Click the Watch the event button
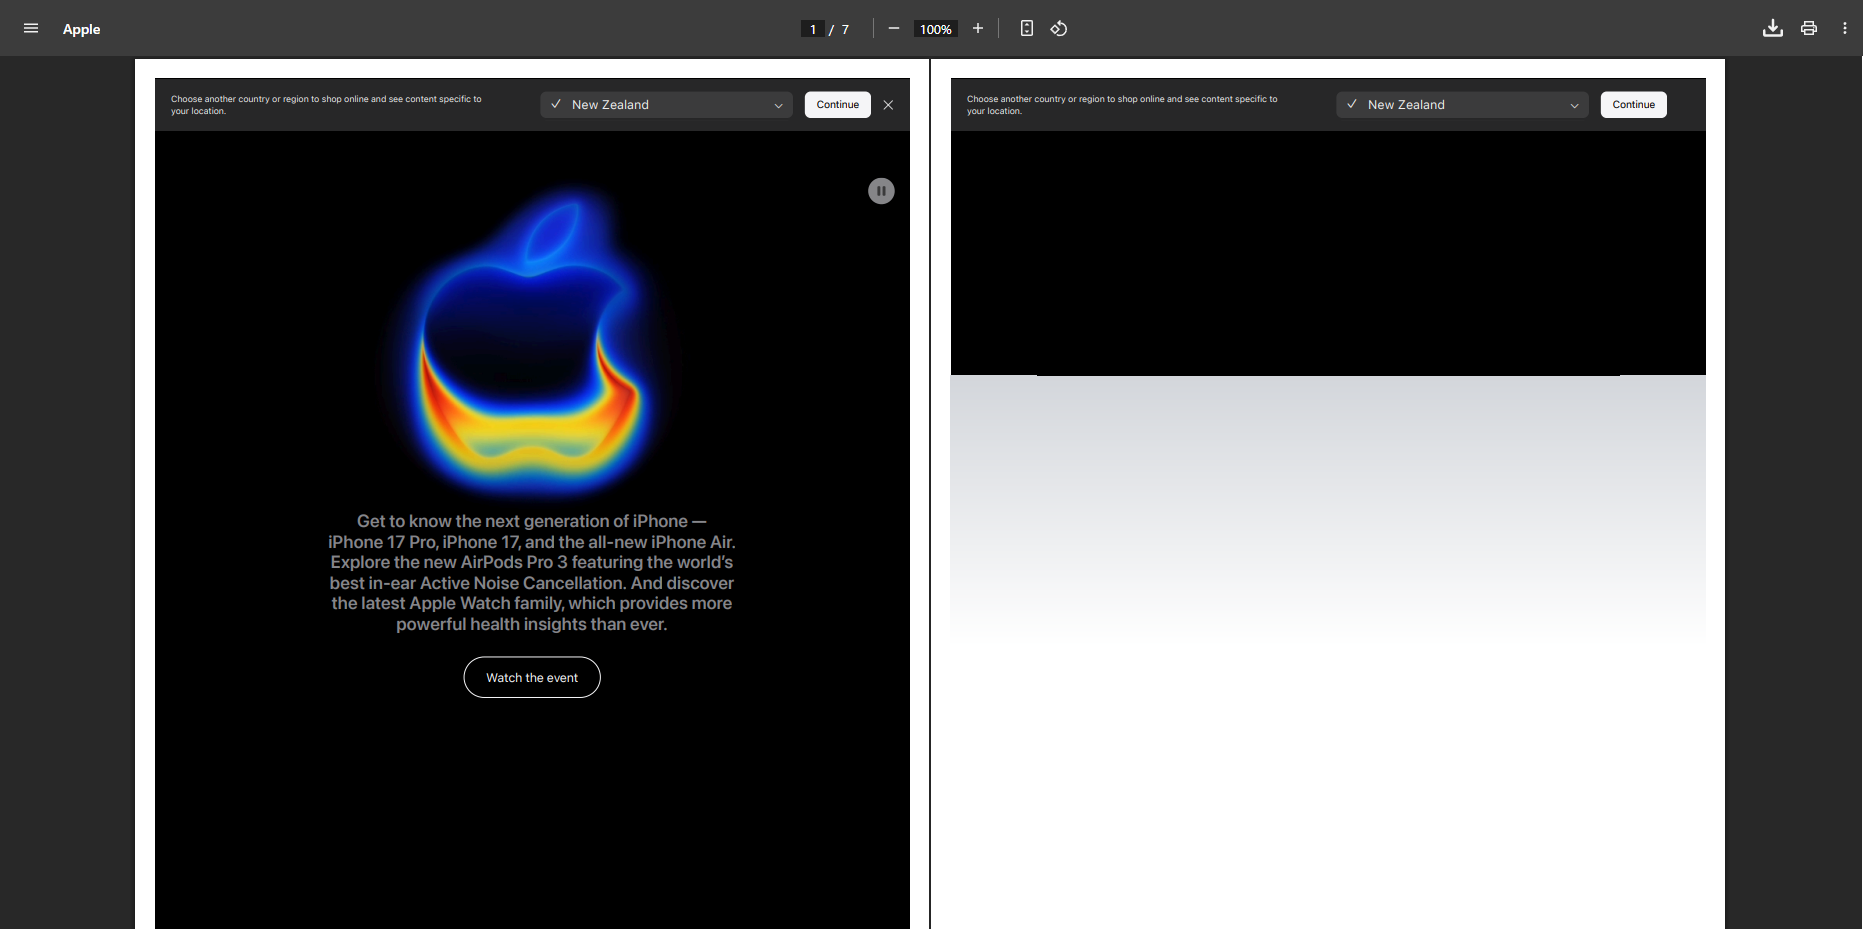 click(532, 678)
